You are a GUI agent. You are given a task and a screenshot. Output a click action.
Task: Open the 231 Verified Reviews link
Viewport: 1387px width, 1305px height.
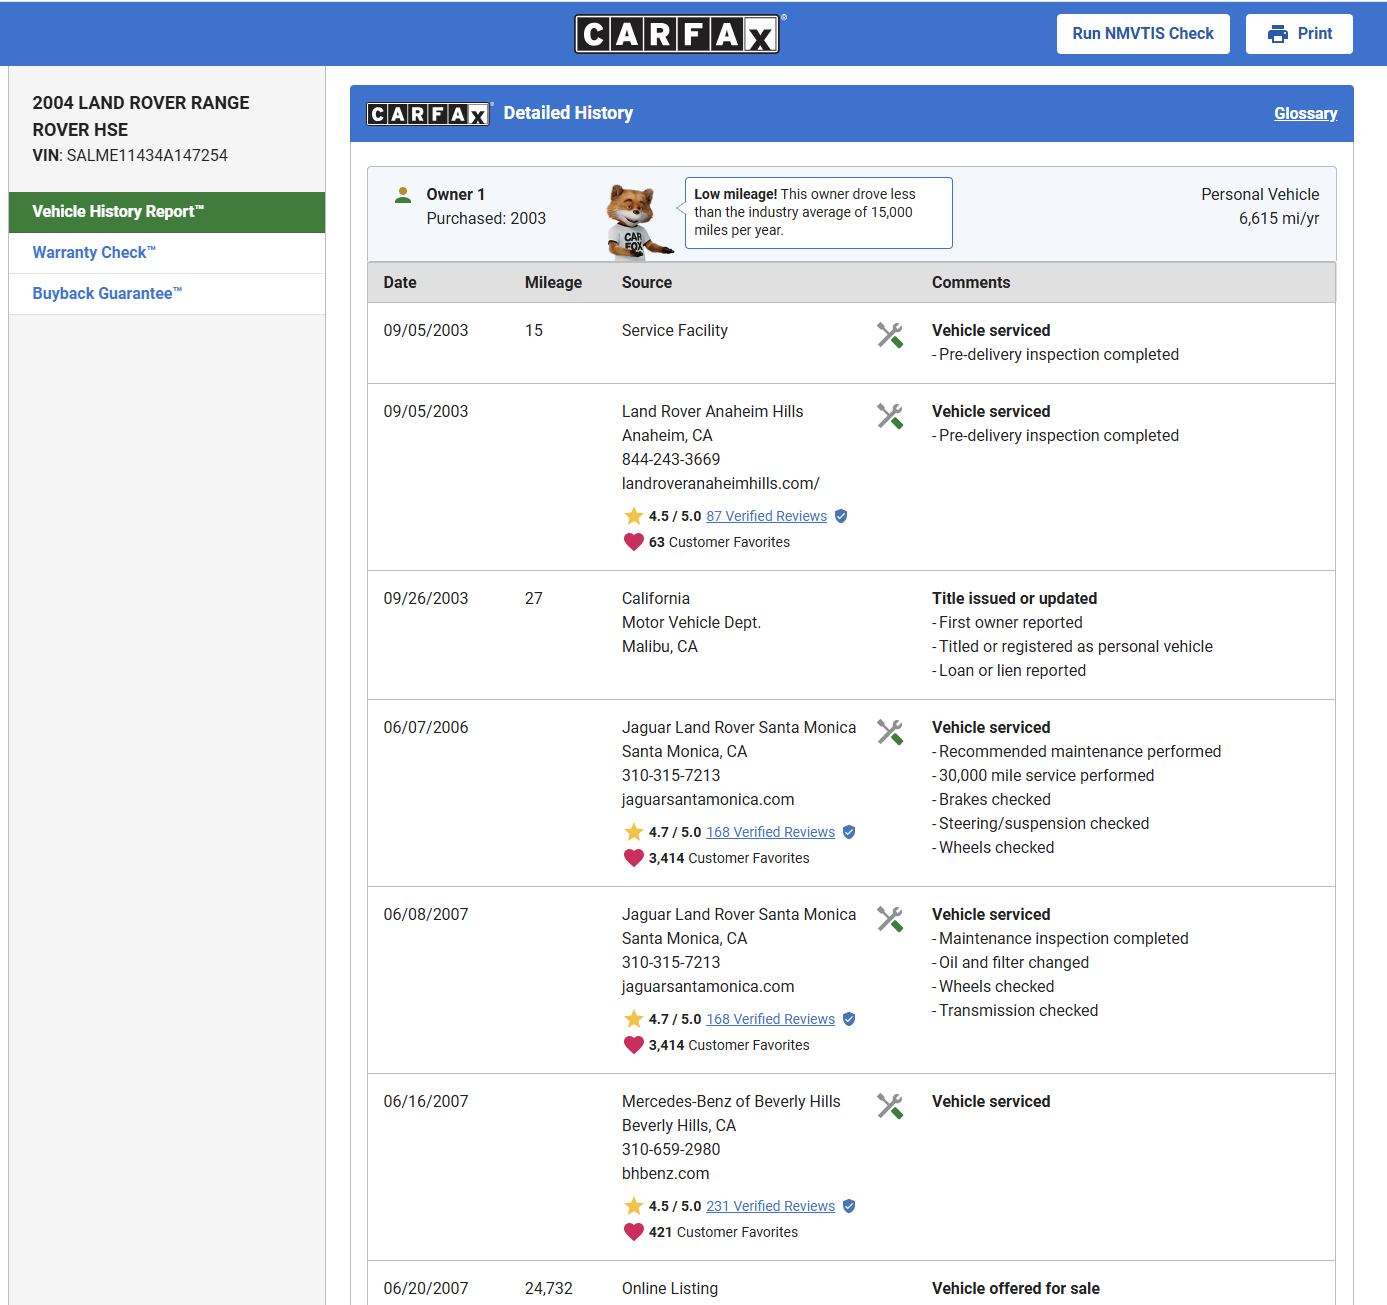pos(770,1206)
